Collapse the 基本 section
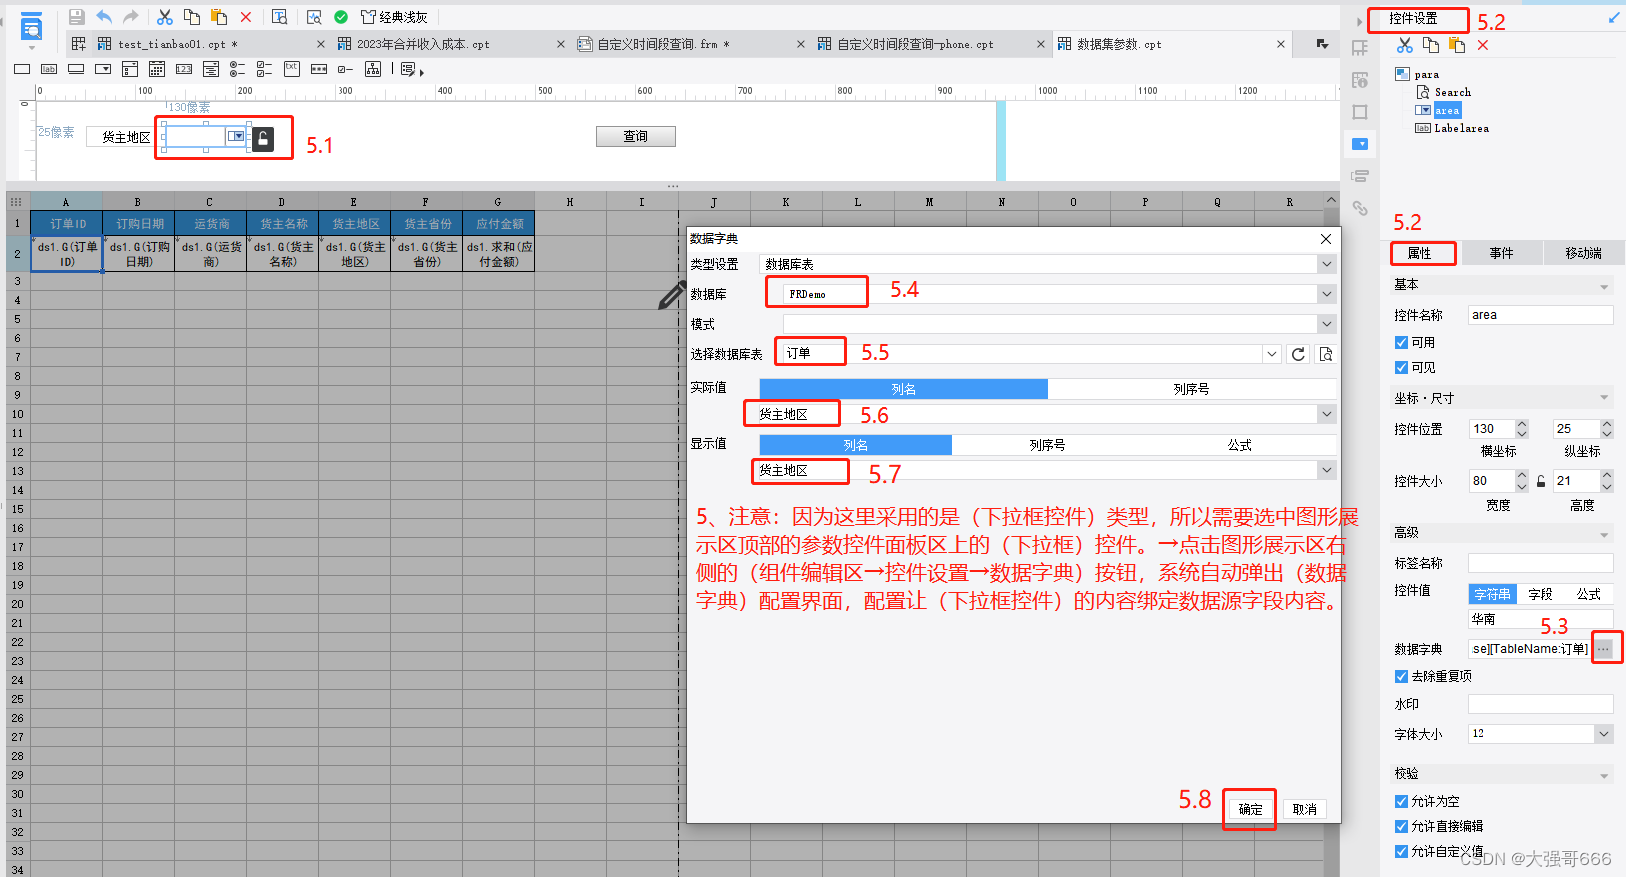1626x877 pixels. tap(1604, 286)
